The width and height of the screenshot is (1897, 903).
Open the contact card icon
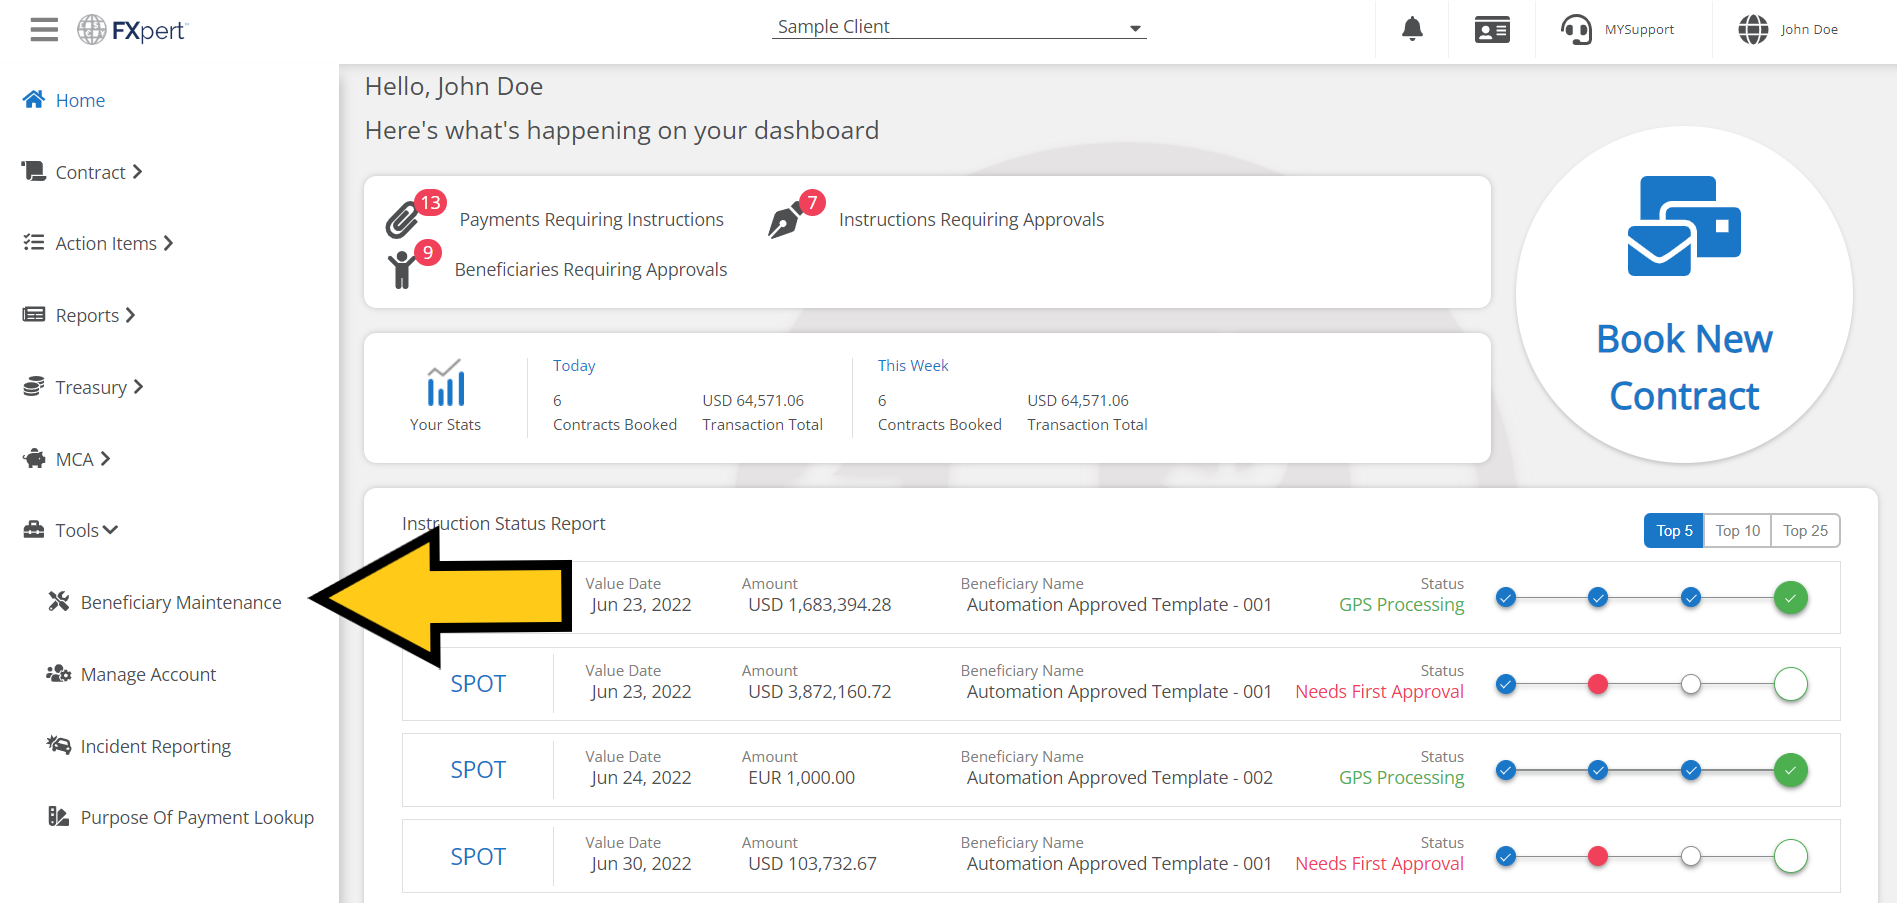pyautogui.click(x=1492, y=30)
